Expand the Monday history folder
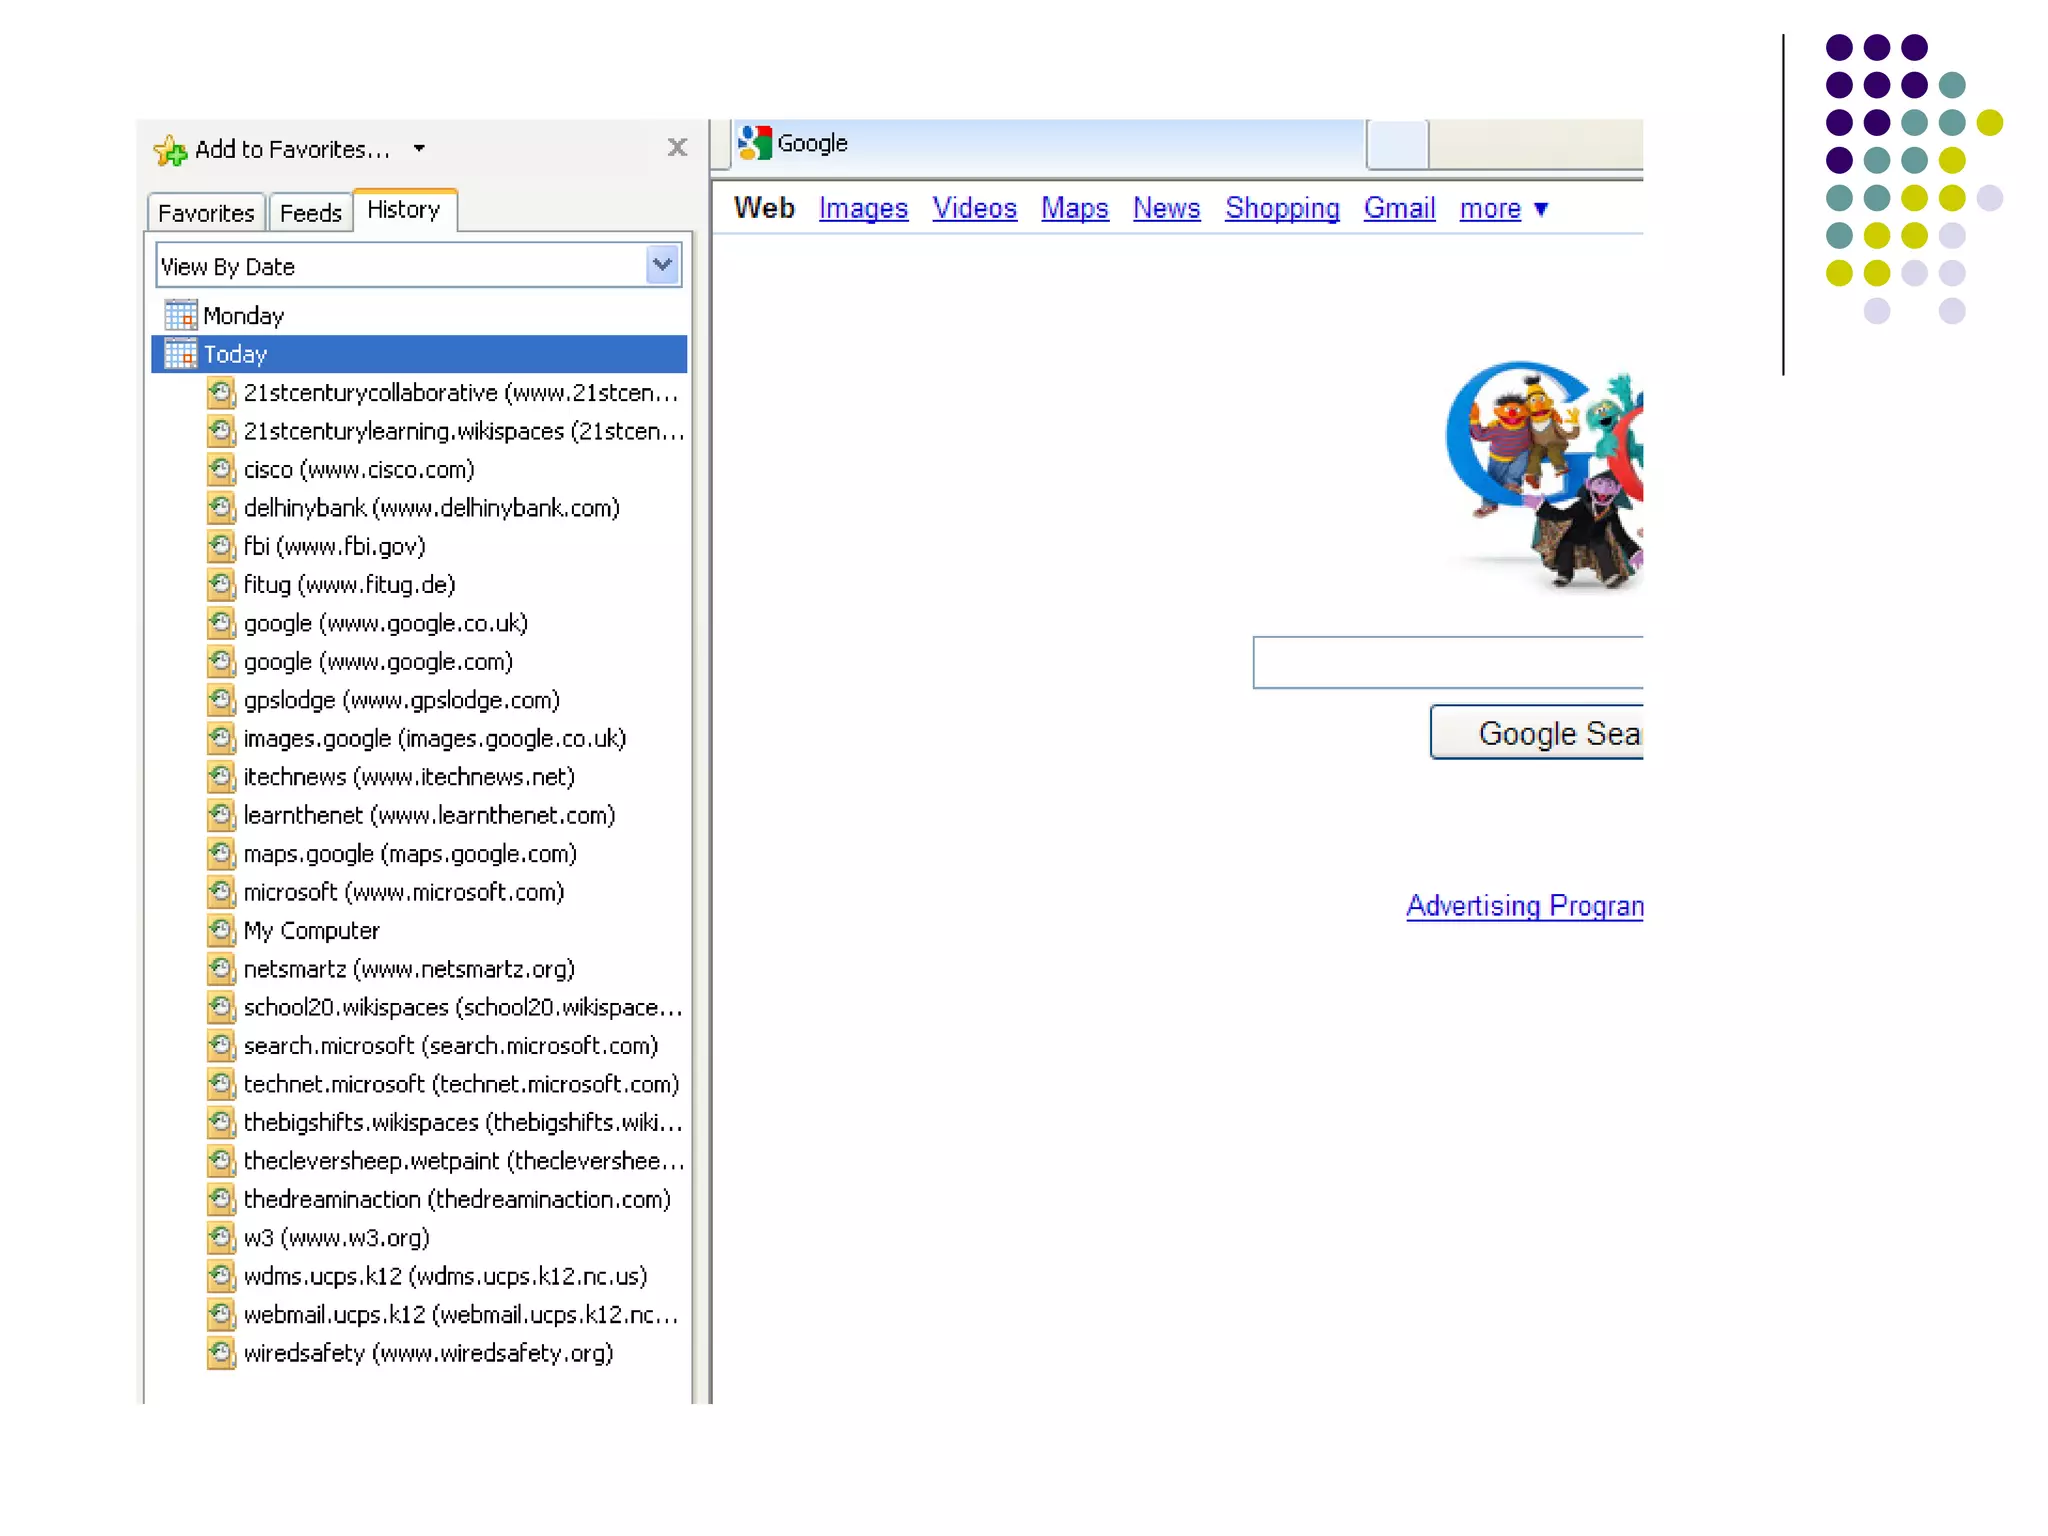 [x=243, y=316]
